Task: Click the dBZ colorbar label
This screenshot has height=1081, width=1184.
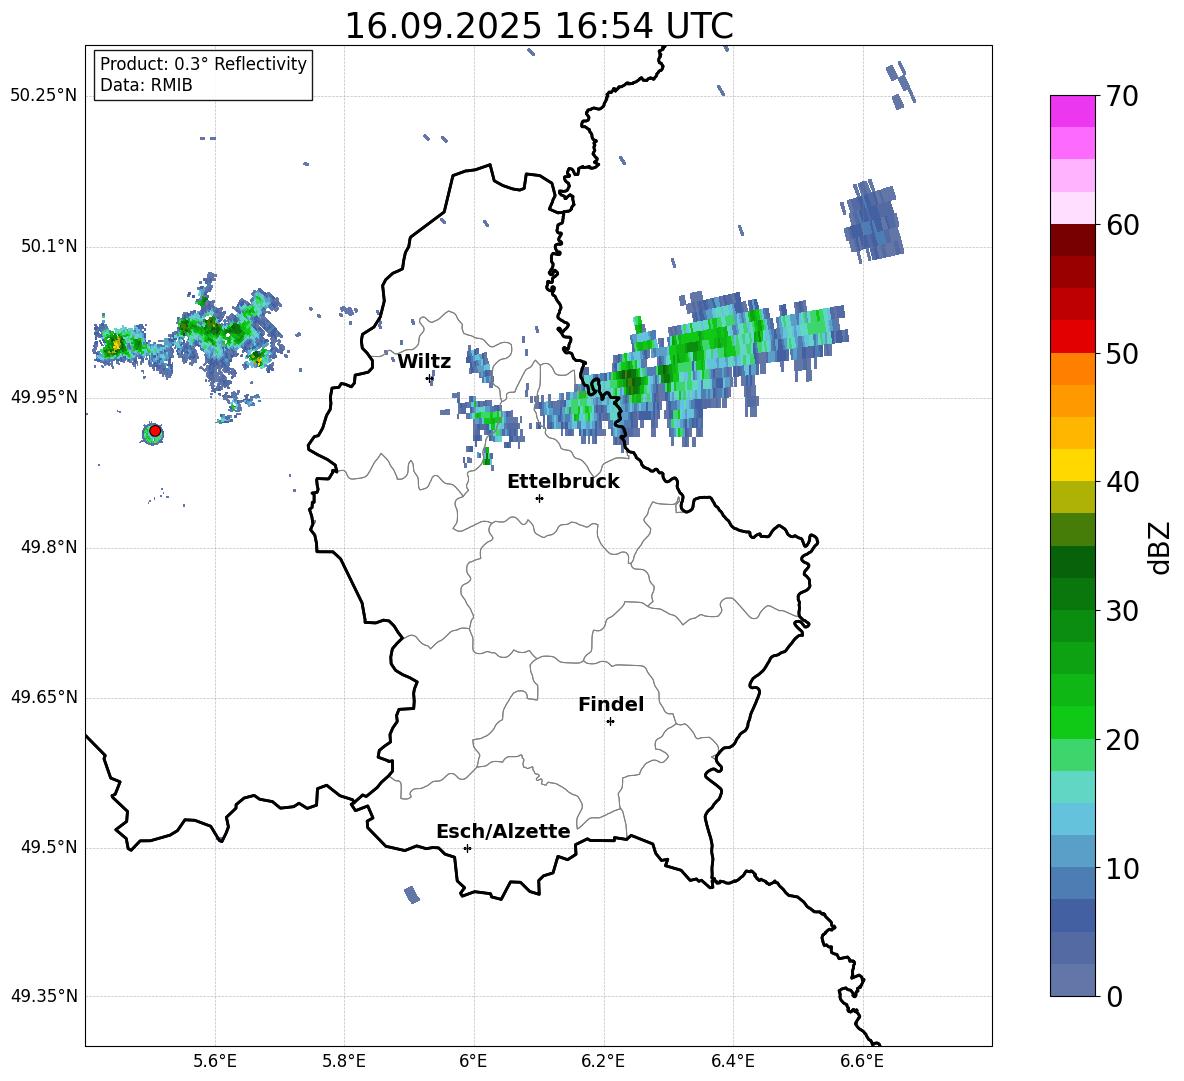Action: coord(1158,547)
